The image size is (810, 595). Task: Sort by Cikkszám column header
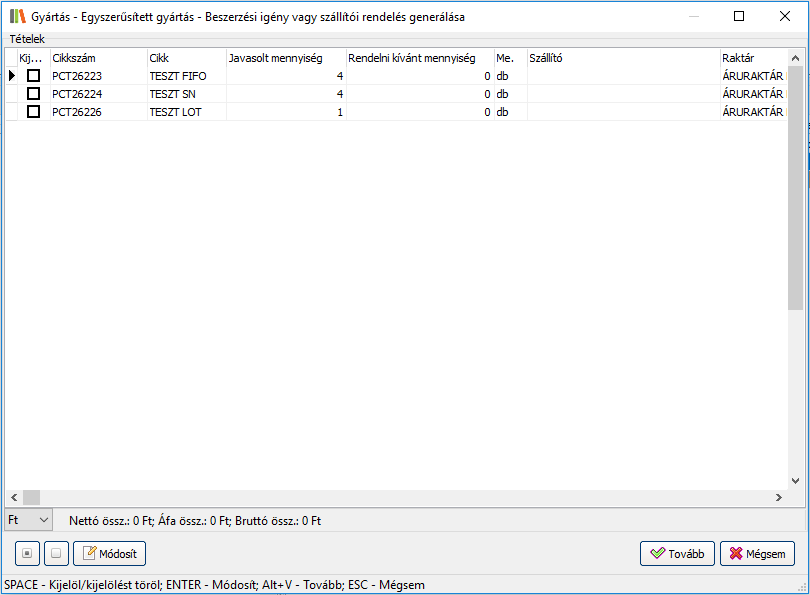click(x=97, y=58)
